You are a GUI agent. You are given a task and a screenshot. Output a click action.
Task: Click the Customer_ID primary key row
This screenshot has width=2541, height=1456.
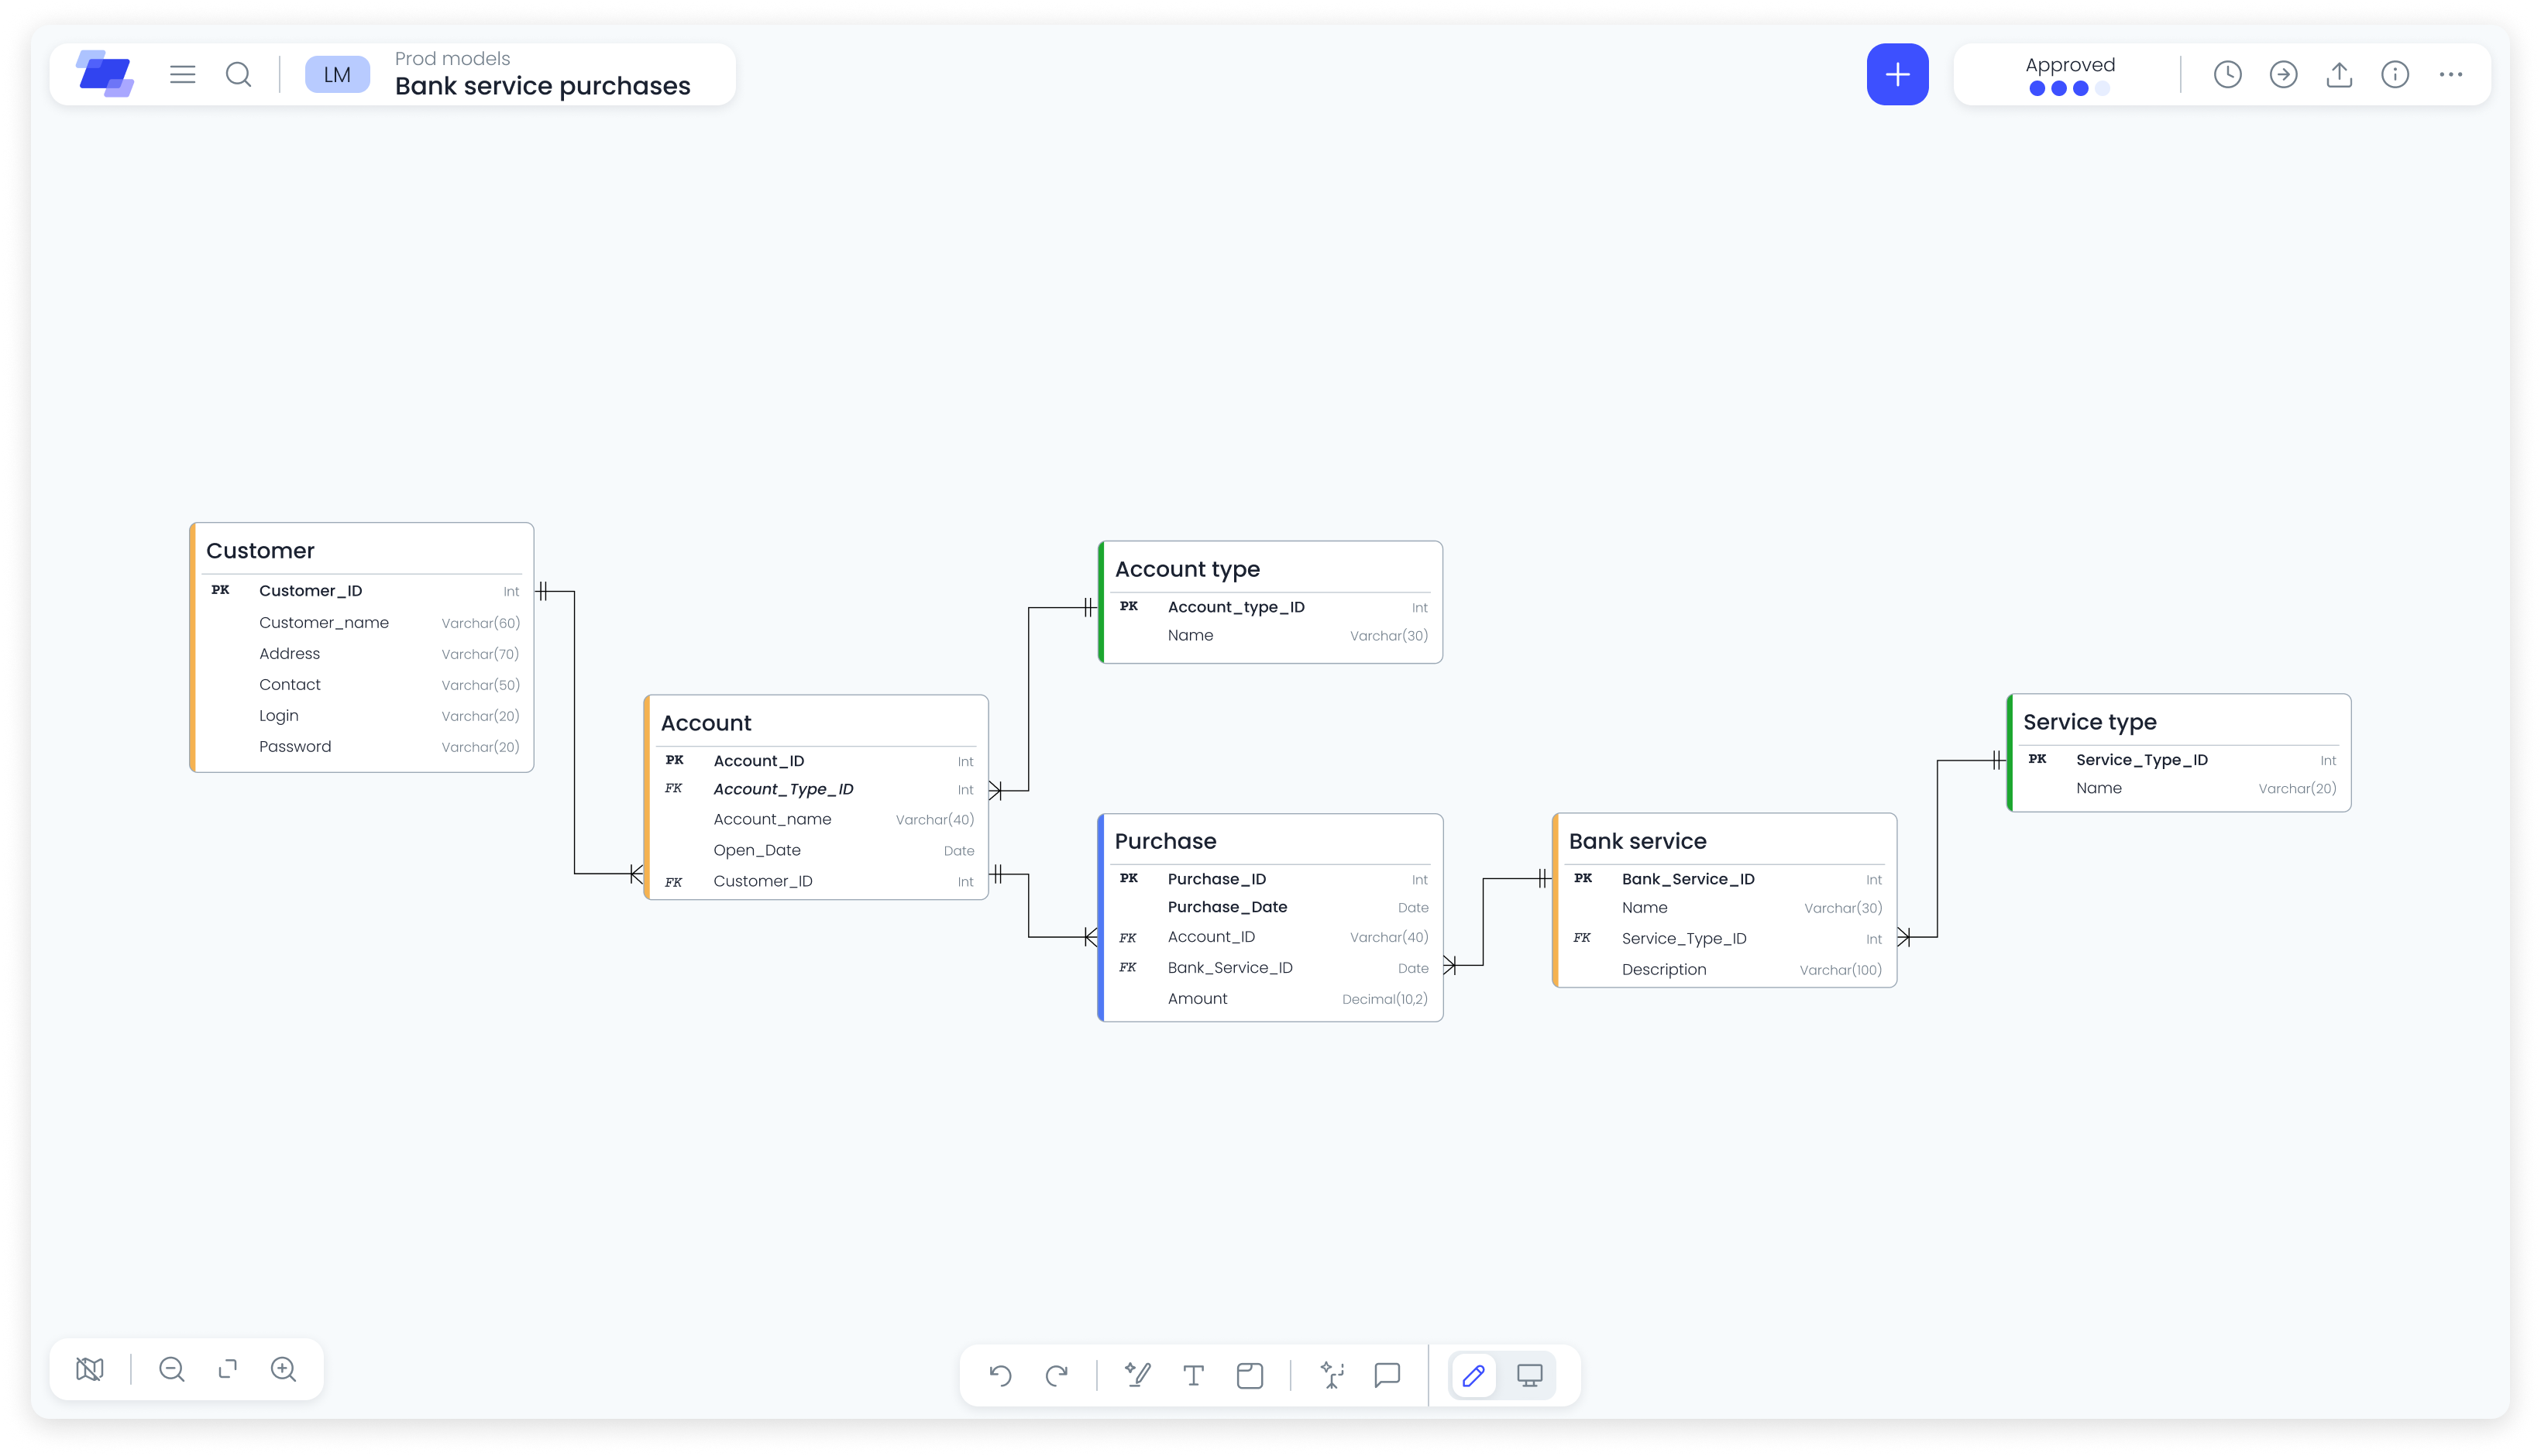click(x=363, y=591)
